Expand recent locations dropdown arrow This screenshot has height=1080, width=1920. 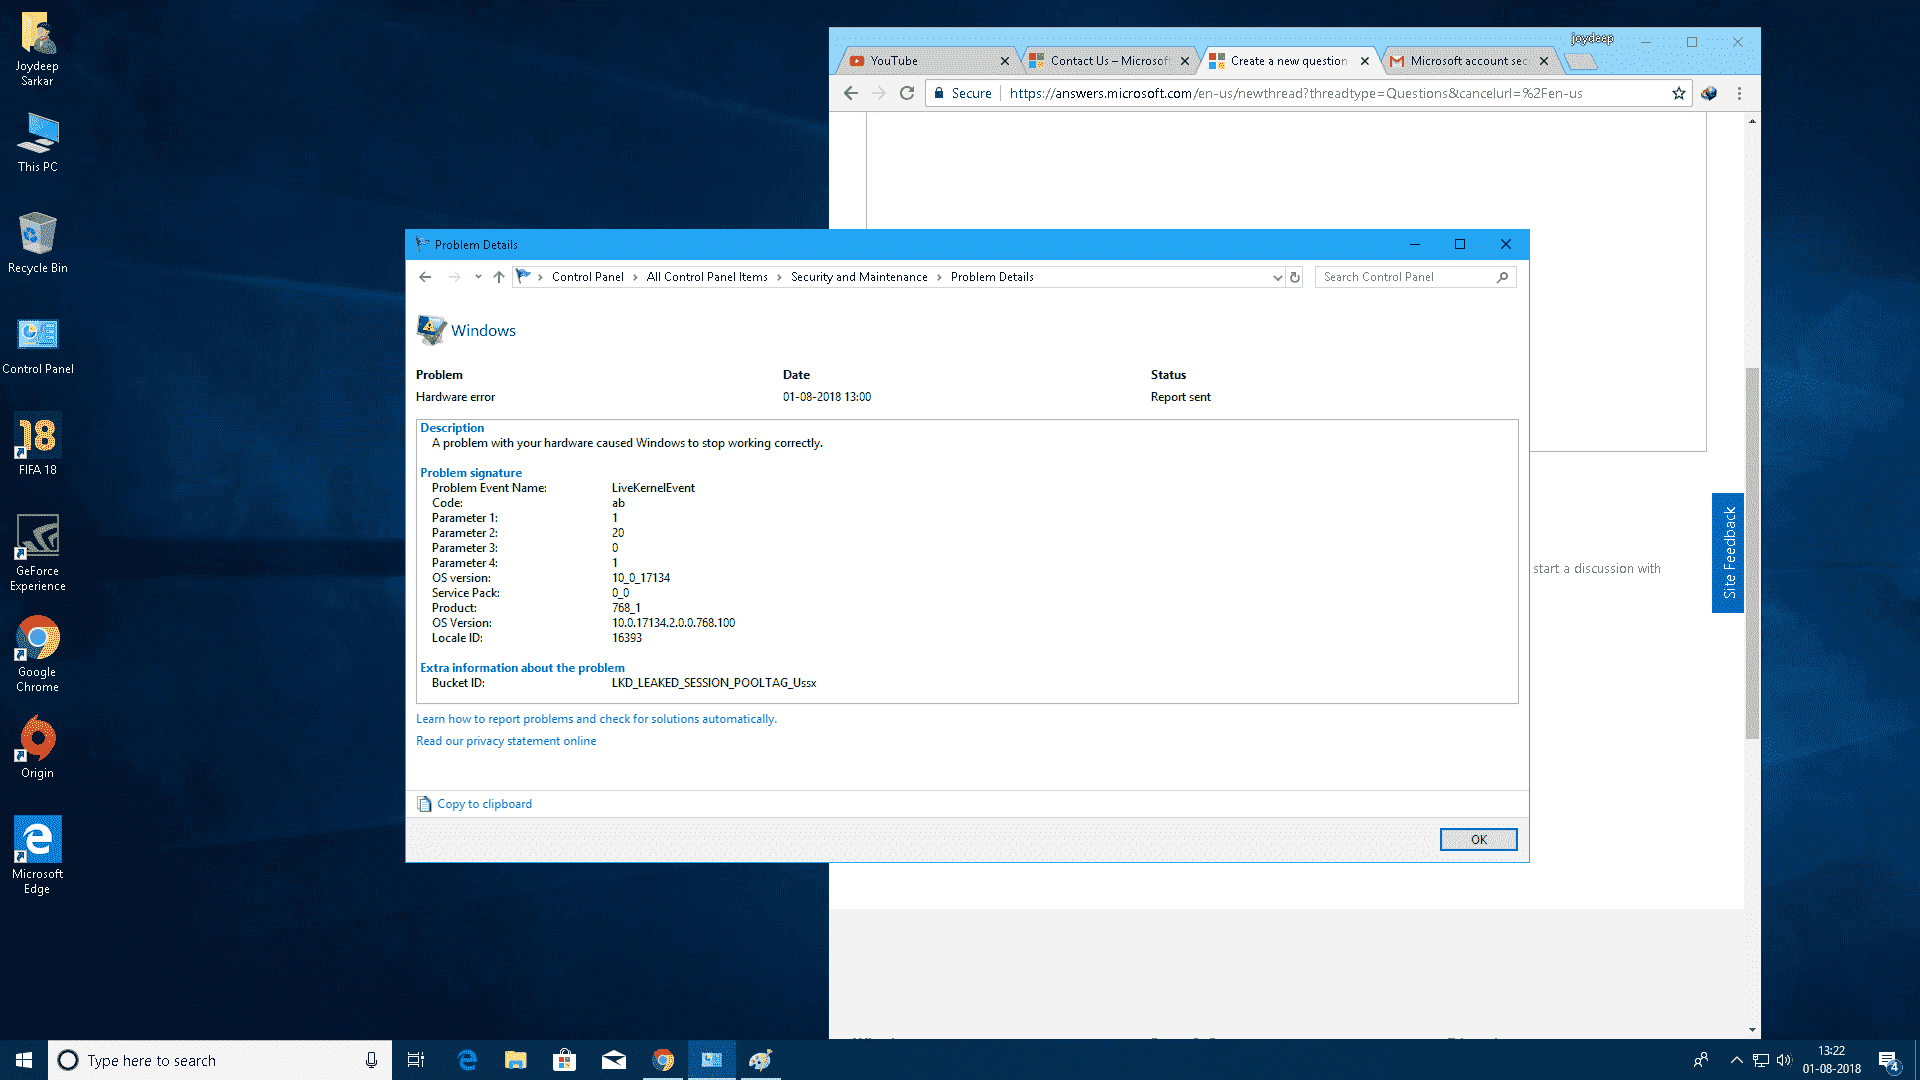[x=478, y=277]
